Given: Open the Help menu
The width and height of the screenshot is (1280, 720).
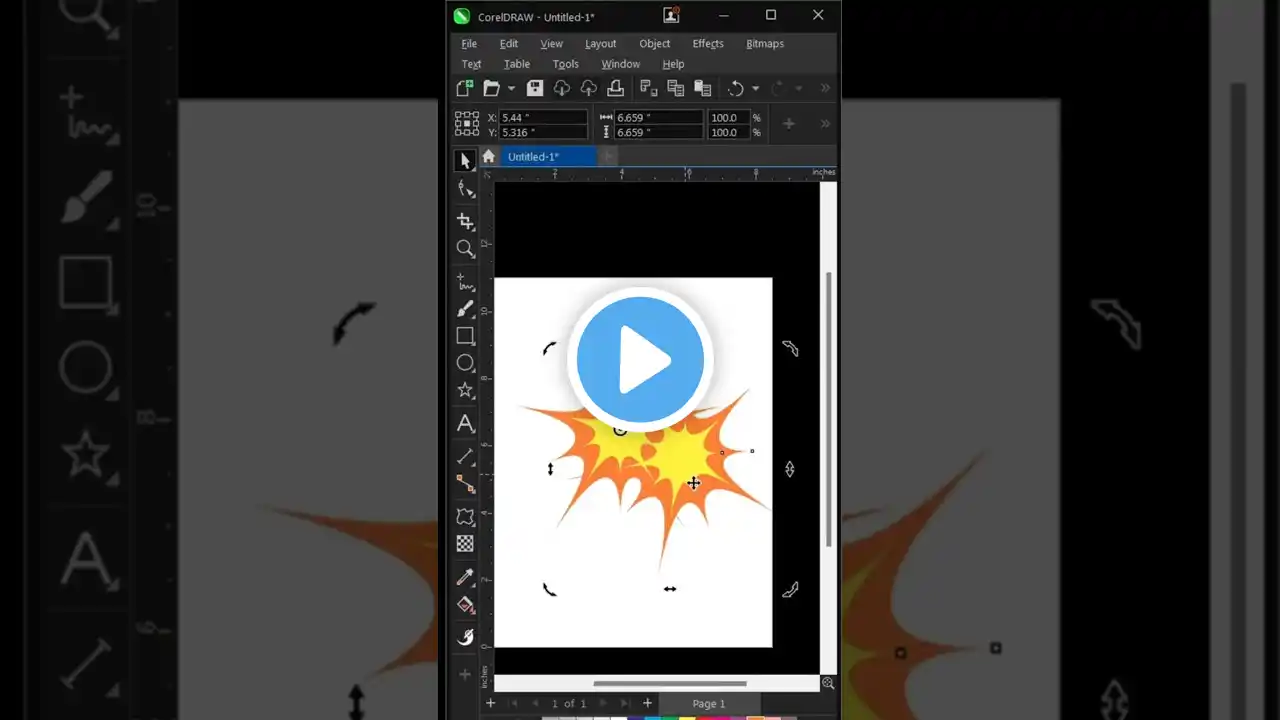Looking at the screenshot, I should (x=674, y=64).
